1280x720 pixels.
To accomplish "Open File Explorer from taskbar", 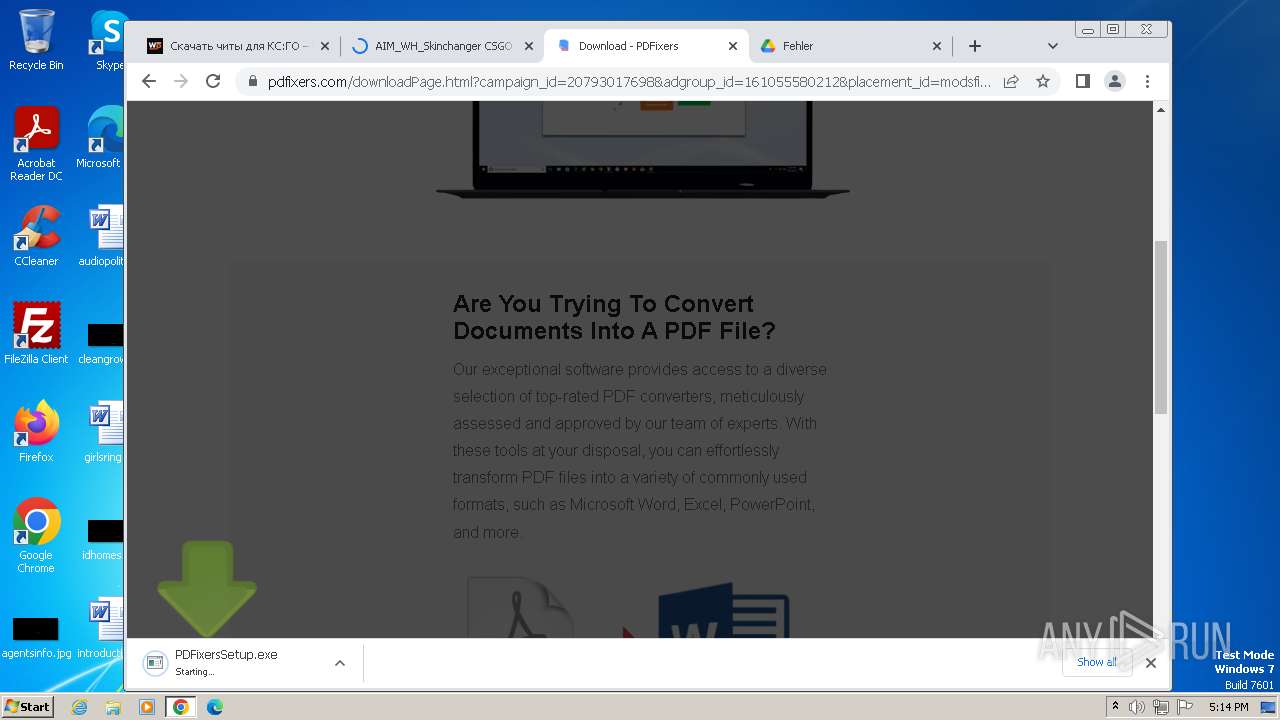I will click(113, 707).
